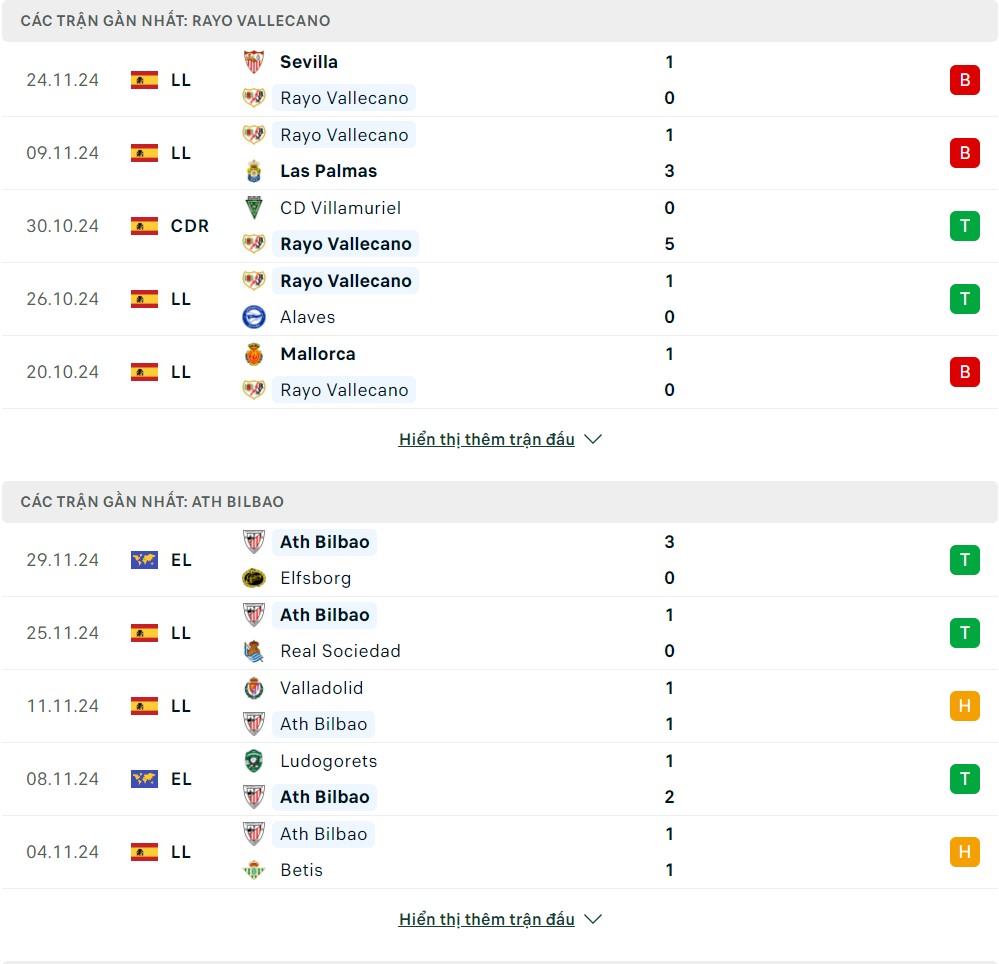Open "Hiển thị thêm trận đấu" under Rayo Vallecano
Screen dimensions: 999x964
pos(486,439)
